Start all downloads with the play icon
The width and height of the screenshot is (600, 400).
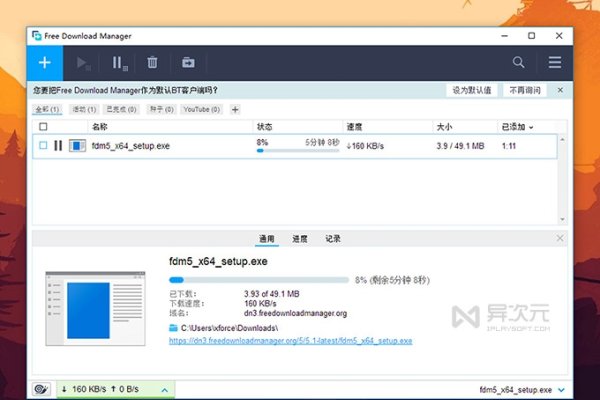click(x=83, y=63)
